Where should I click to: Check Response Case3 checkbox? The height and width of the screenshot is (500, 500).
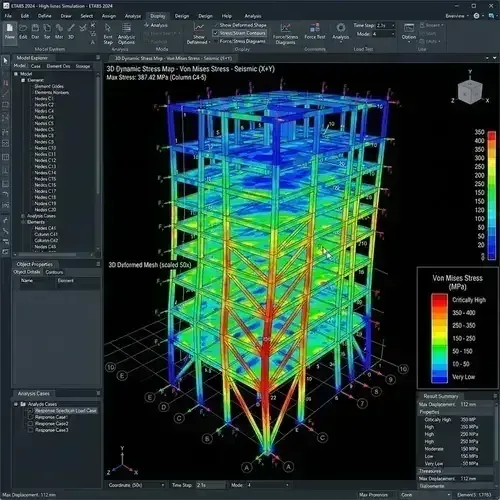[30, 430]
